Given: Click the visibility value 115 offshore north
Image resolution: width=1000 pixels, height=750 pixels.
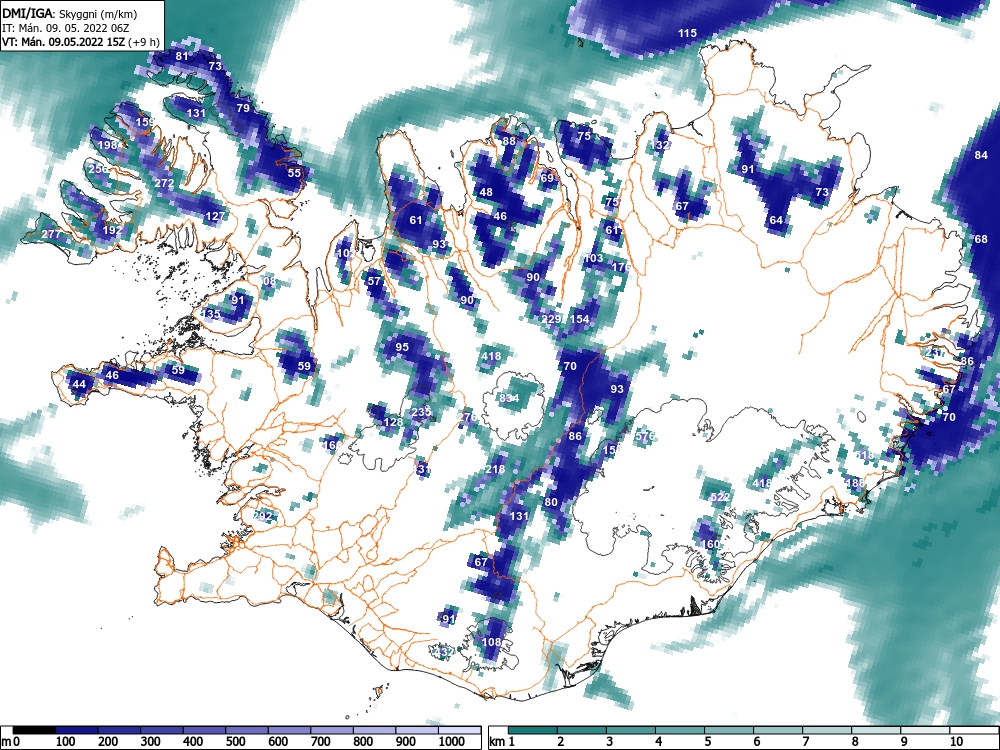Looking at the screenshot, I should pos(687,33).
